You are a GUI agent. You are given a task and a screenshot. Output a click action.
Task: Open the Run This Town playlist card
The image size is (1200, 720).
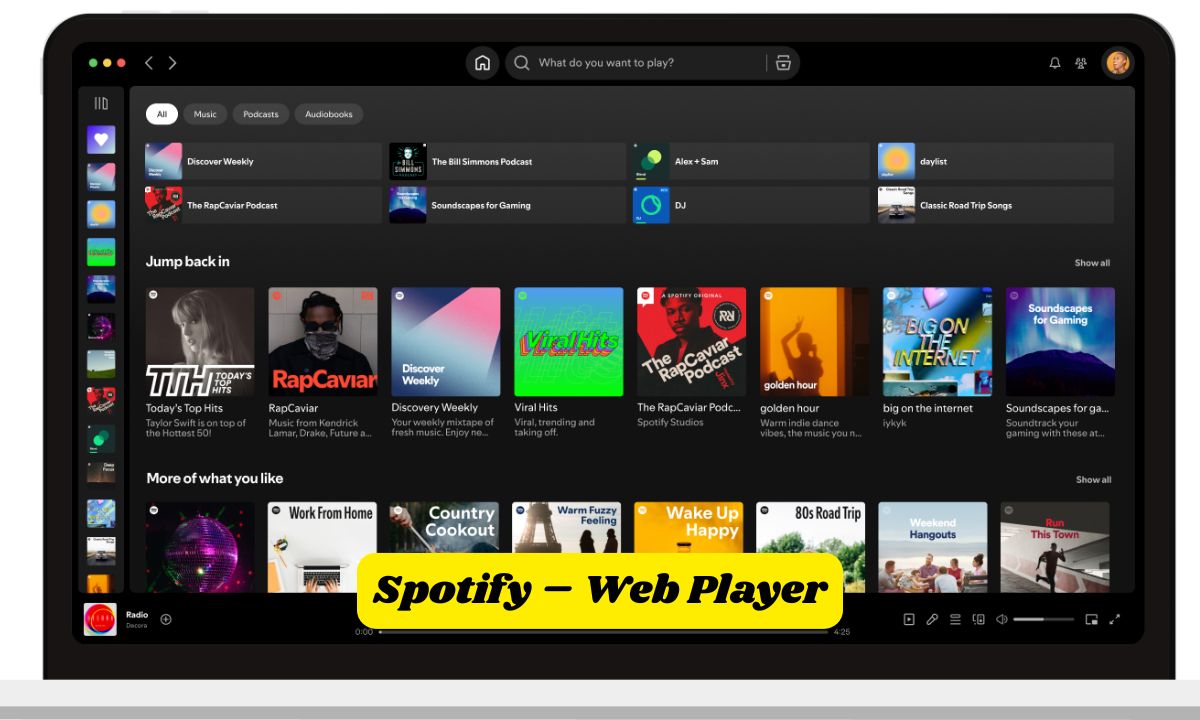(1055, 547)
